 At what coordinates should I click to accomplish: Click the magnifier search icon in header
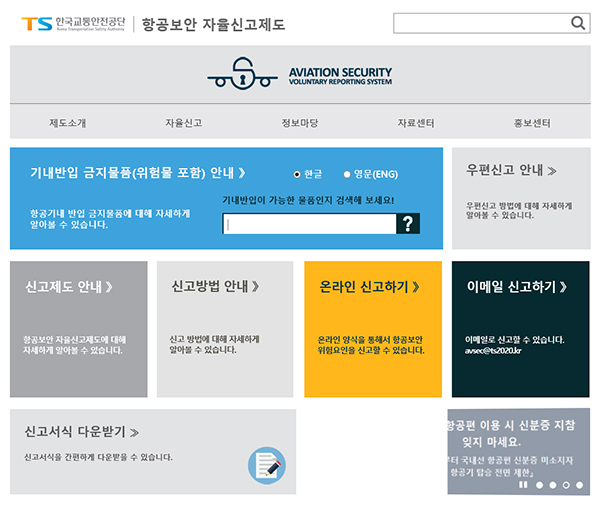coord(578,23)
